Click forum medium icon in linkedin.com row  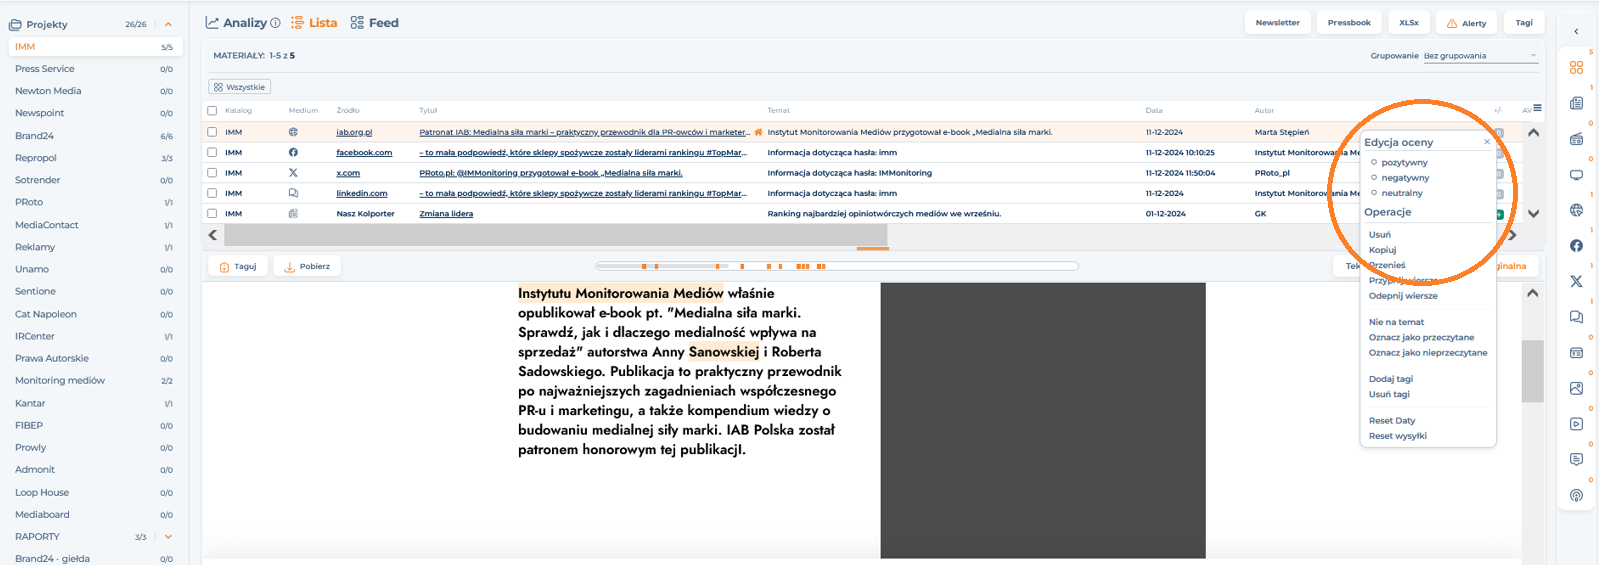coord(293,193)
